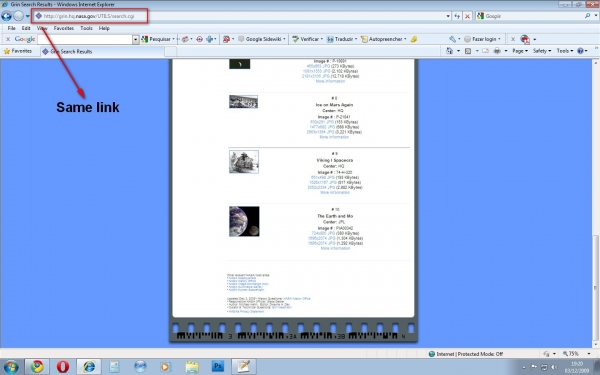Viewport: 600px width, 375px height.
Task: Open the media player taskbar icon
Action: pyautogui.click(x=166, y=367)
